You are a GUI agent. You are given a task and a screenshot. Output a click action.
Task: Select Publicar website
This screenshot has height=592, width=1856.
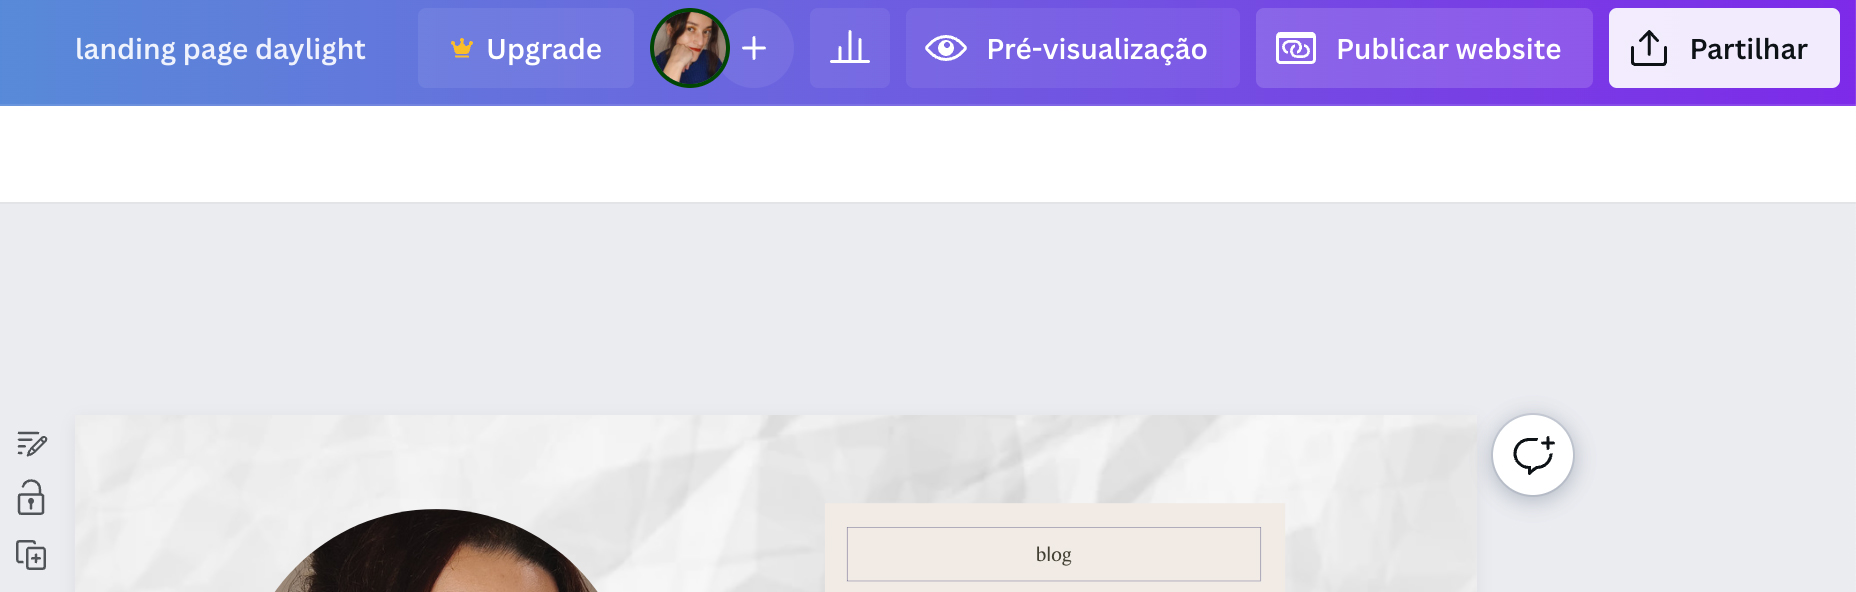pyautogui.click(x=1424, y=48)
